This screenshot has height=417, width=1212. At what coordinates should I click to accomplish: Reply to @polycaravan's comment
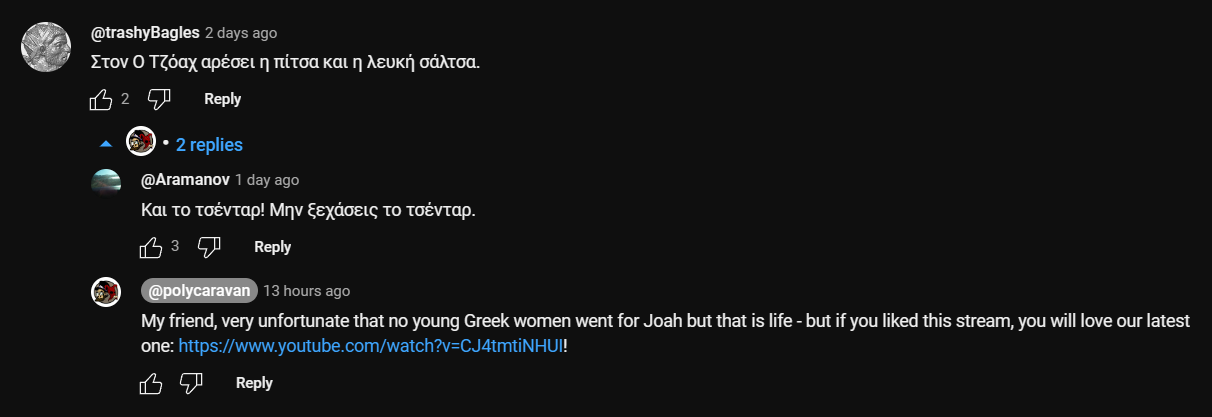pos(254,383)
